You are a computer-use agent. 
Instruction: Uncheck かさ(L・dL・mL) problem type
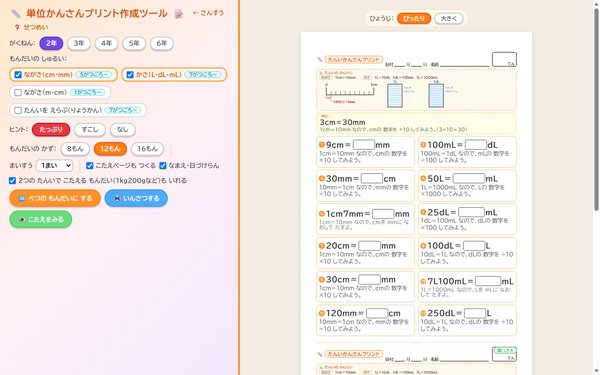(130, 75)
